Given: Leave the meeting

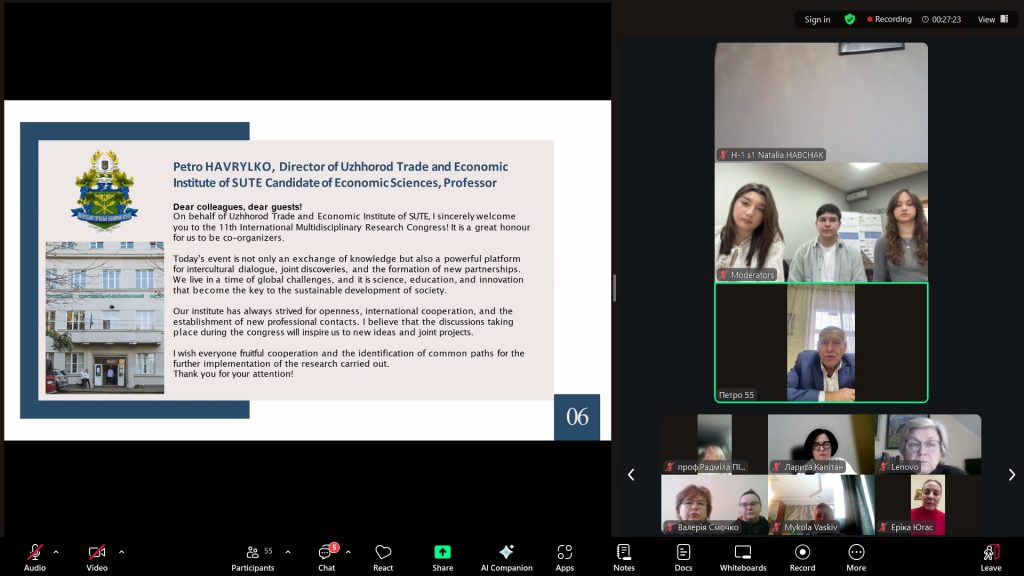Looking at the screenshot, I should [990, 556].
